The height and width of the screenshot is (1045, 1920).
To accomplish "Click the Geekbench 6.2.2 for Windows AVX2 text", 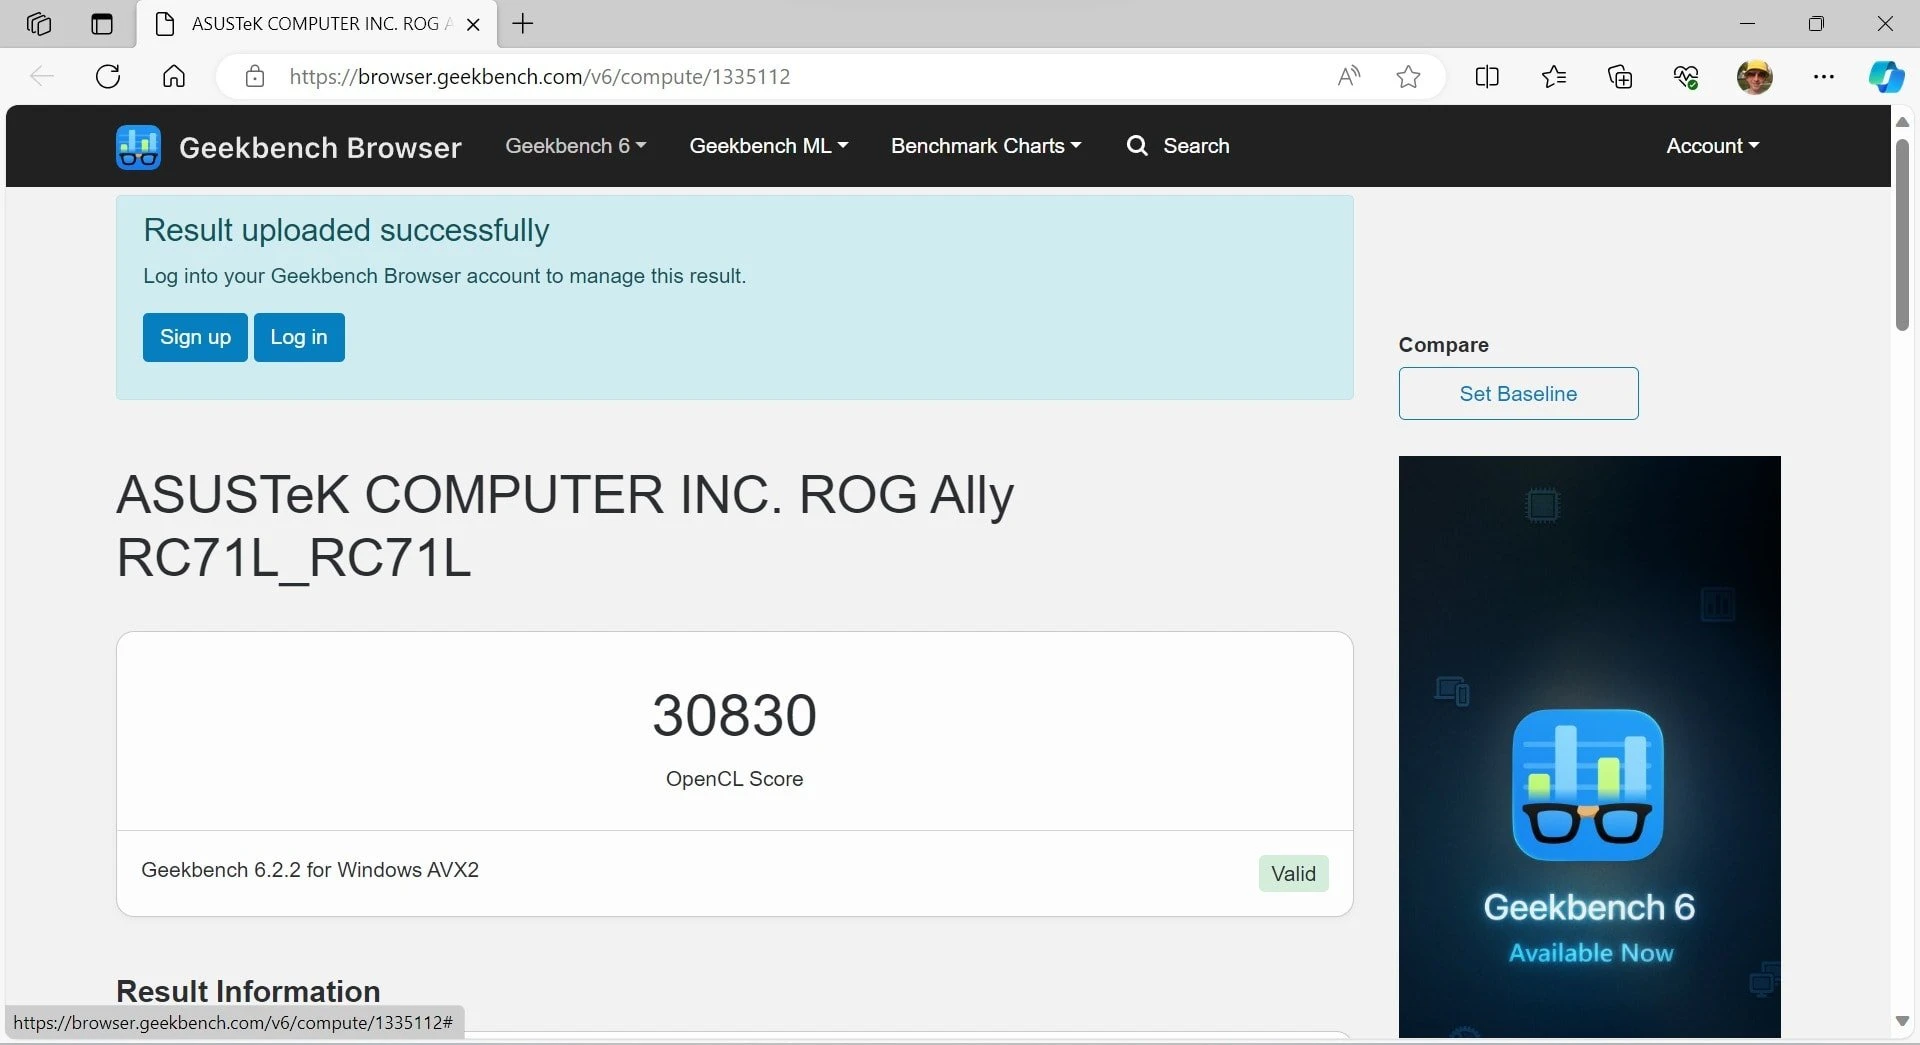I will coord(310,870).
